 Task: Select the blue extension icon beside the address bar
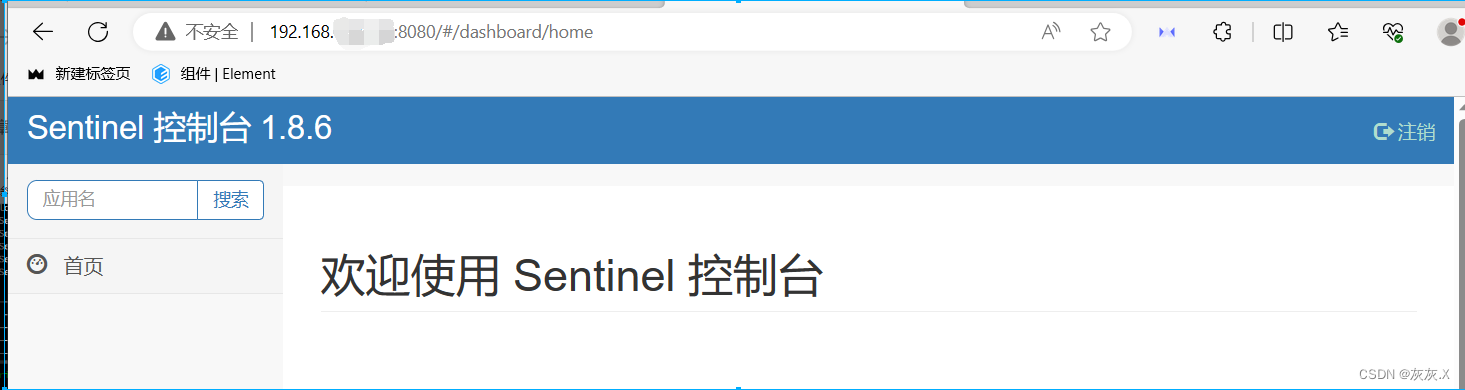[x=1166, y=32]
